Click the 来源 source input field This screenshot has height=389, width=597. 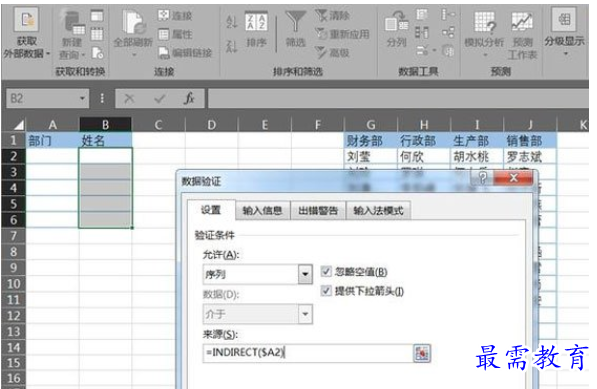coord(308,353)
